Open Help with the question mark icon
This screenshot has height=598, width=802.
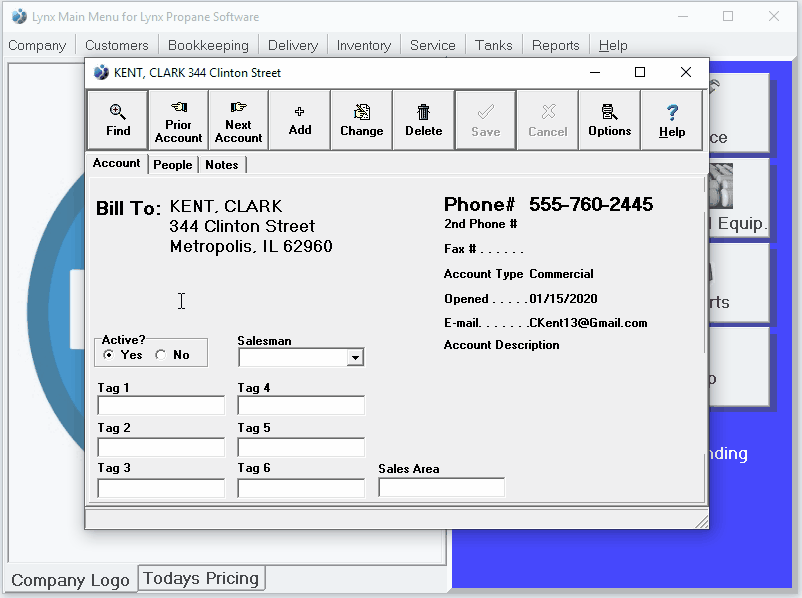coord(672,120)
